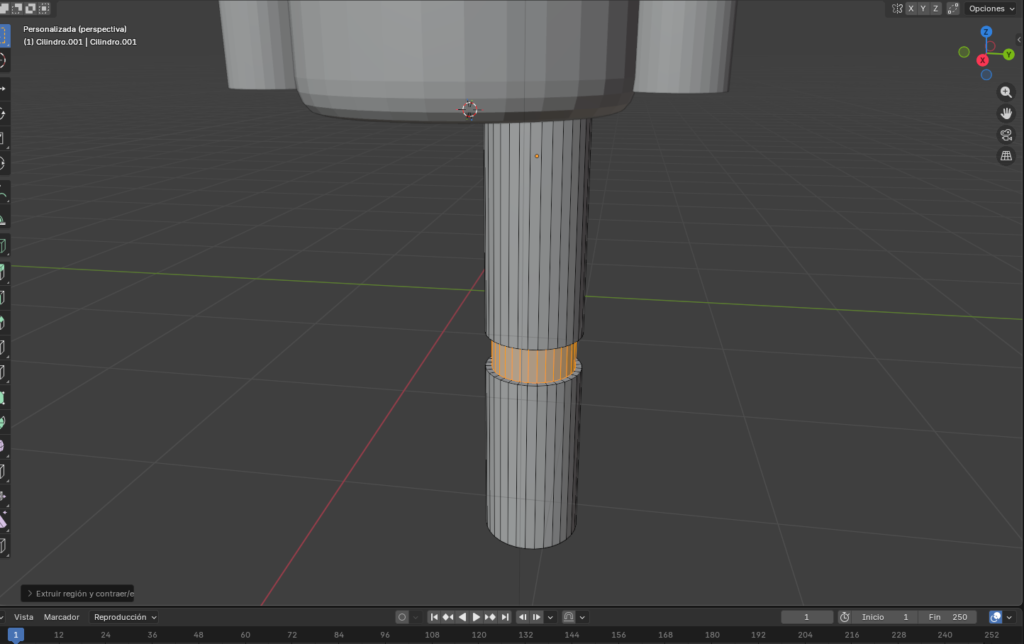Open the timeline Vista menu

click(24, 617)
